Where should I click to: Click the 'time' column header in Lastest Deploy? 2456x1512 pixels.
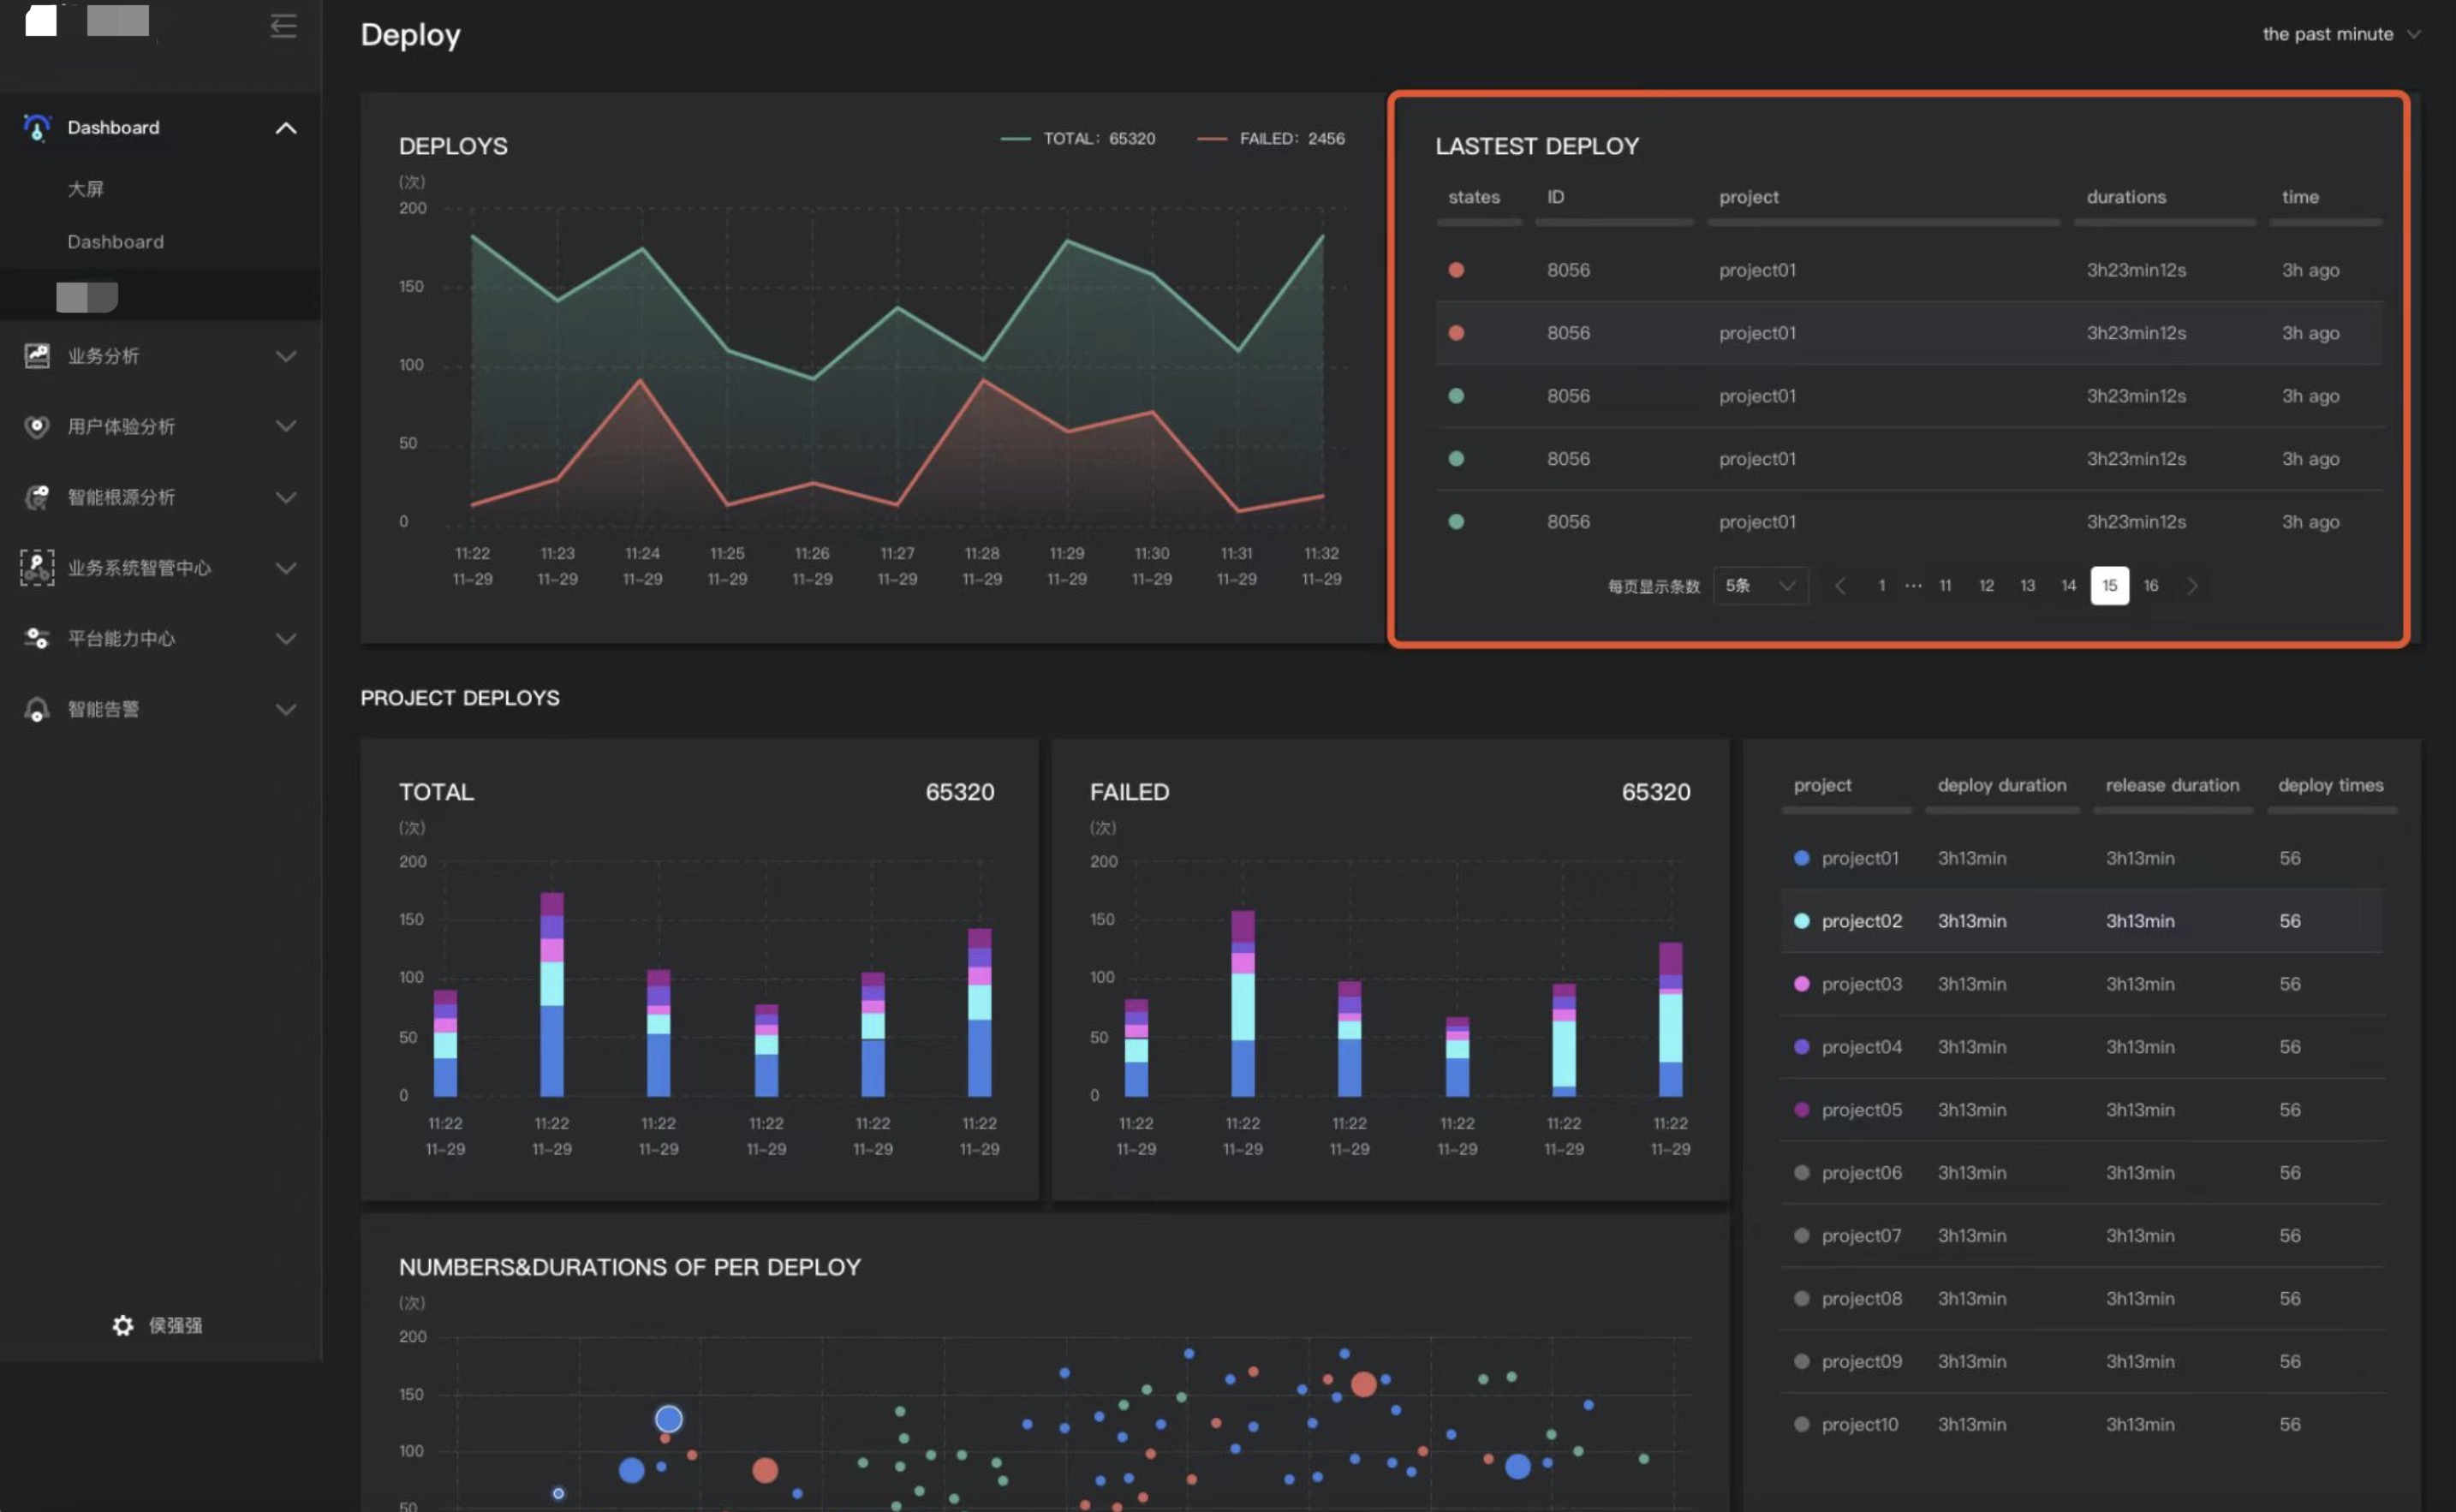2300,197
